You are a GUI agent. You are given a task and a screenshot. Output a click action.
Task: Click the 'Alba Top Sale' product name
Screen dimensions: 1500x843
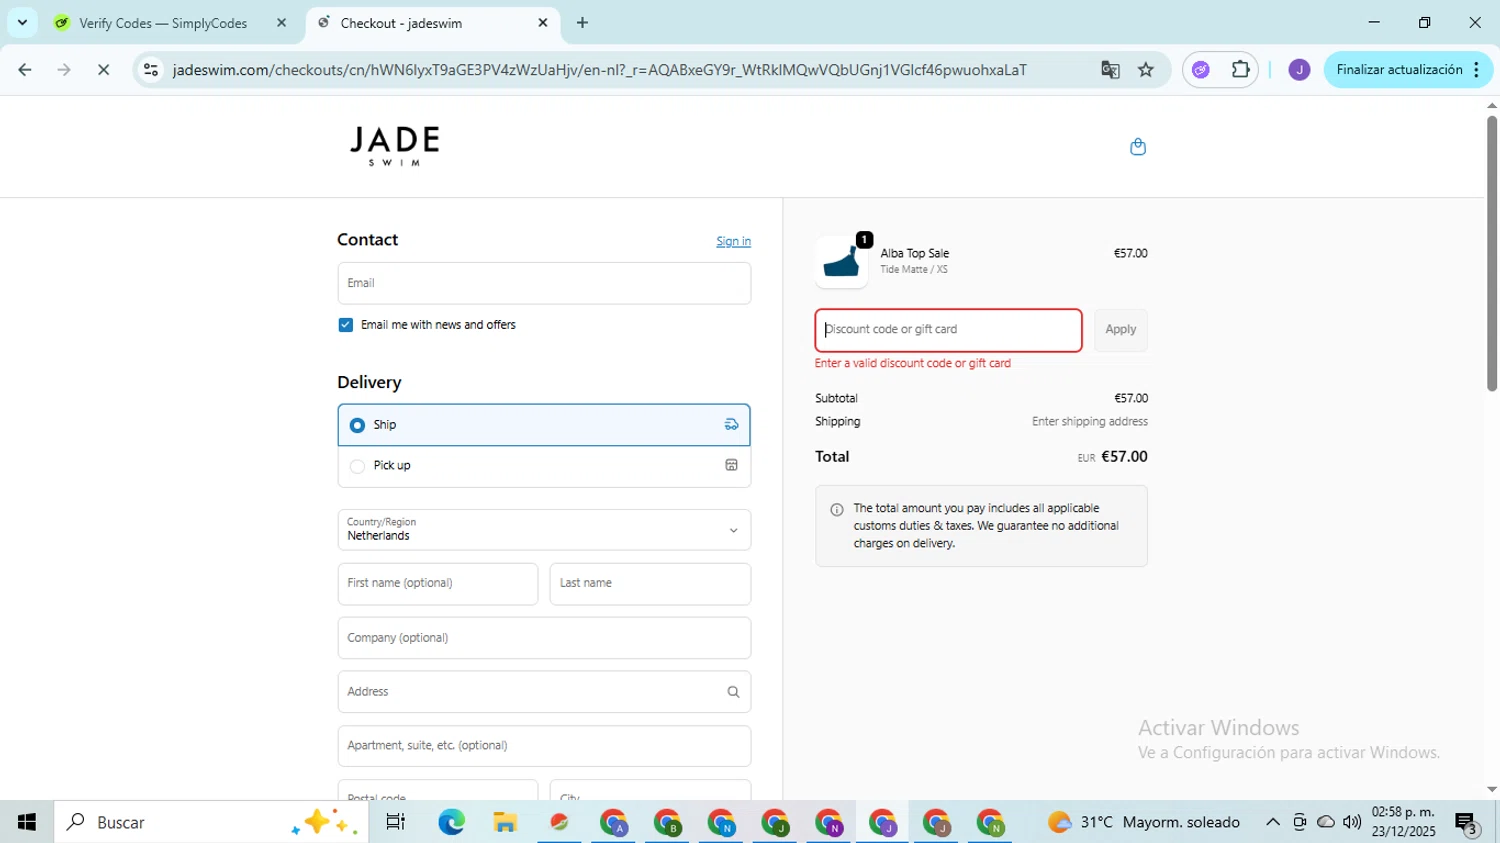coord(914,254)
